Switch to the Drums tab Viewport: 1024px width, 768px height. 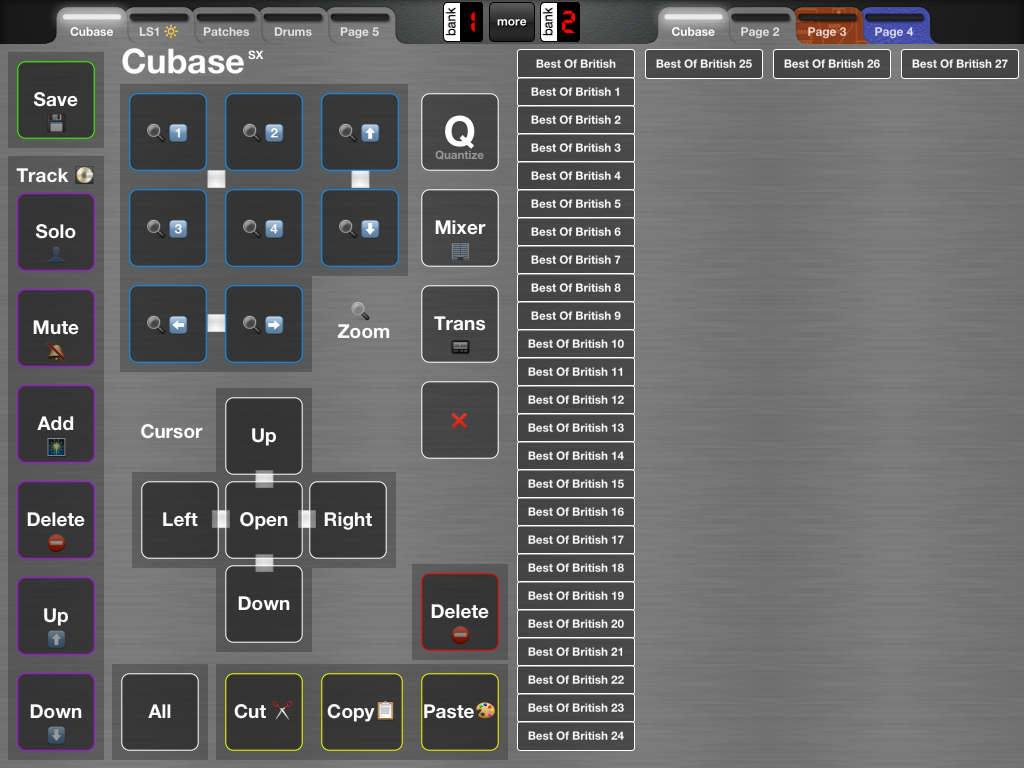(293, 26)
